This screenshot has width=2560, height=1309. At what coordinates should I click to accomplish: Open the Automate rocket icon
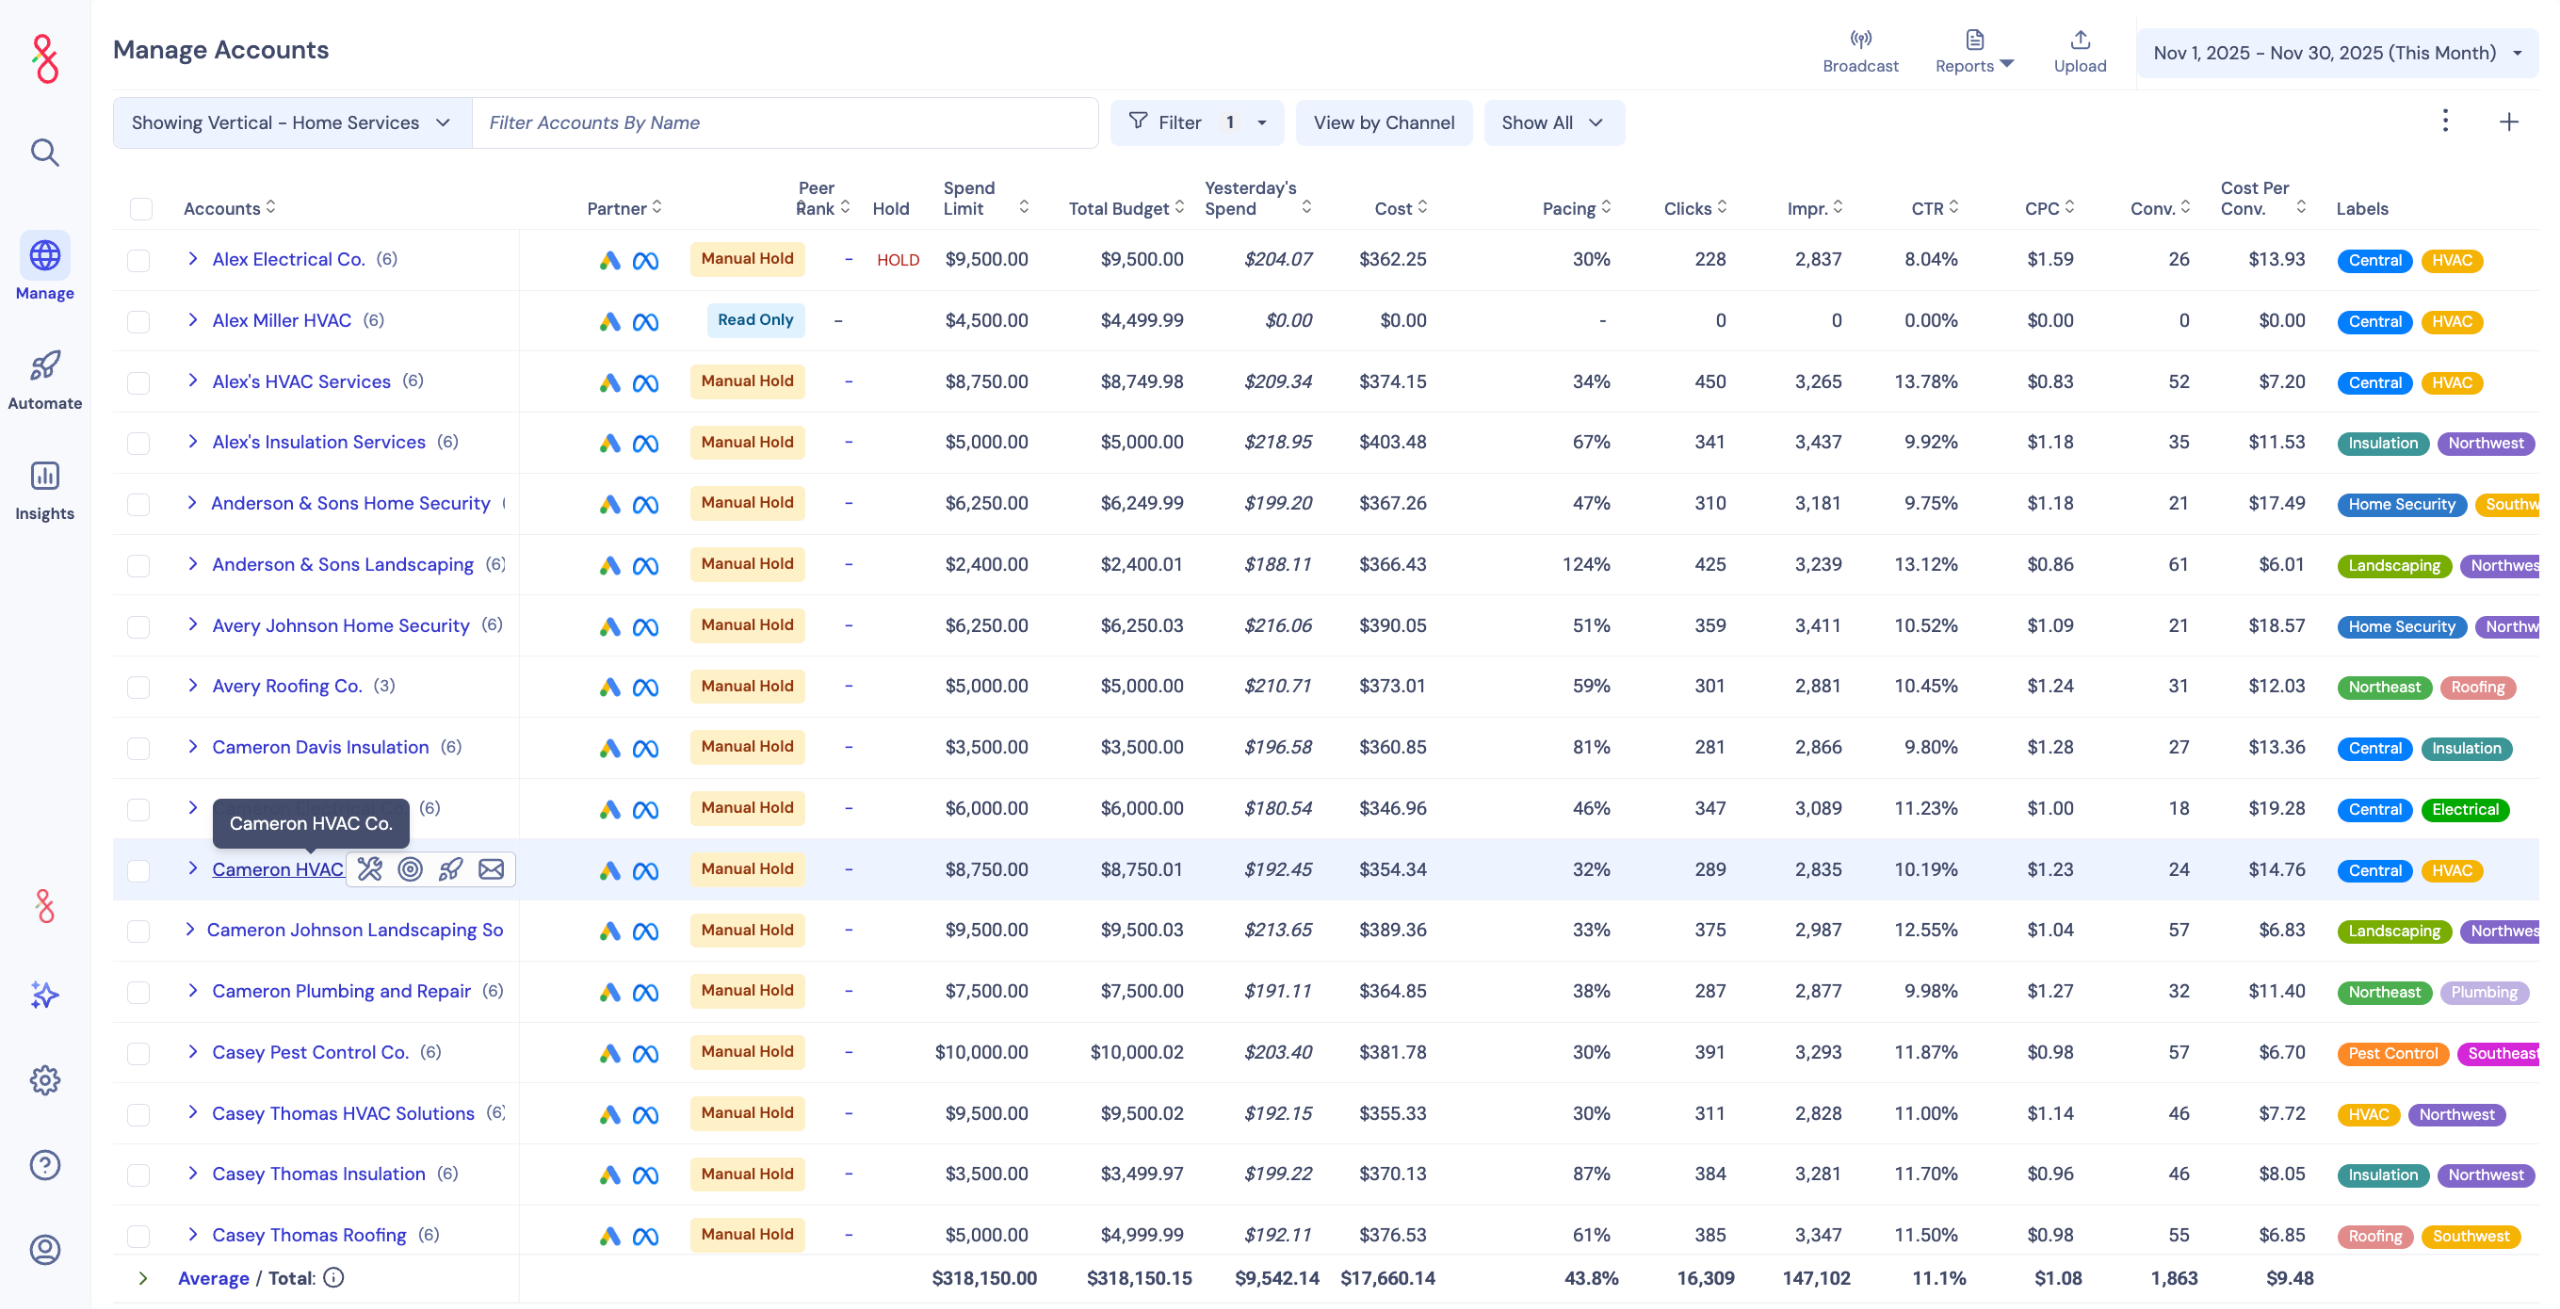(44, 366)
